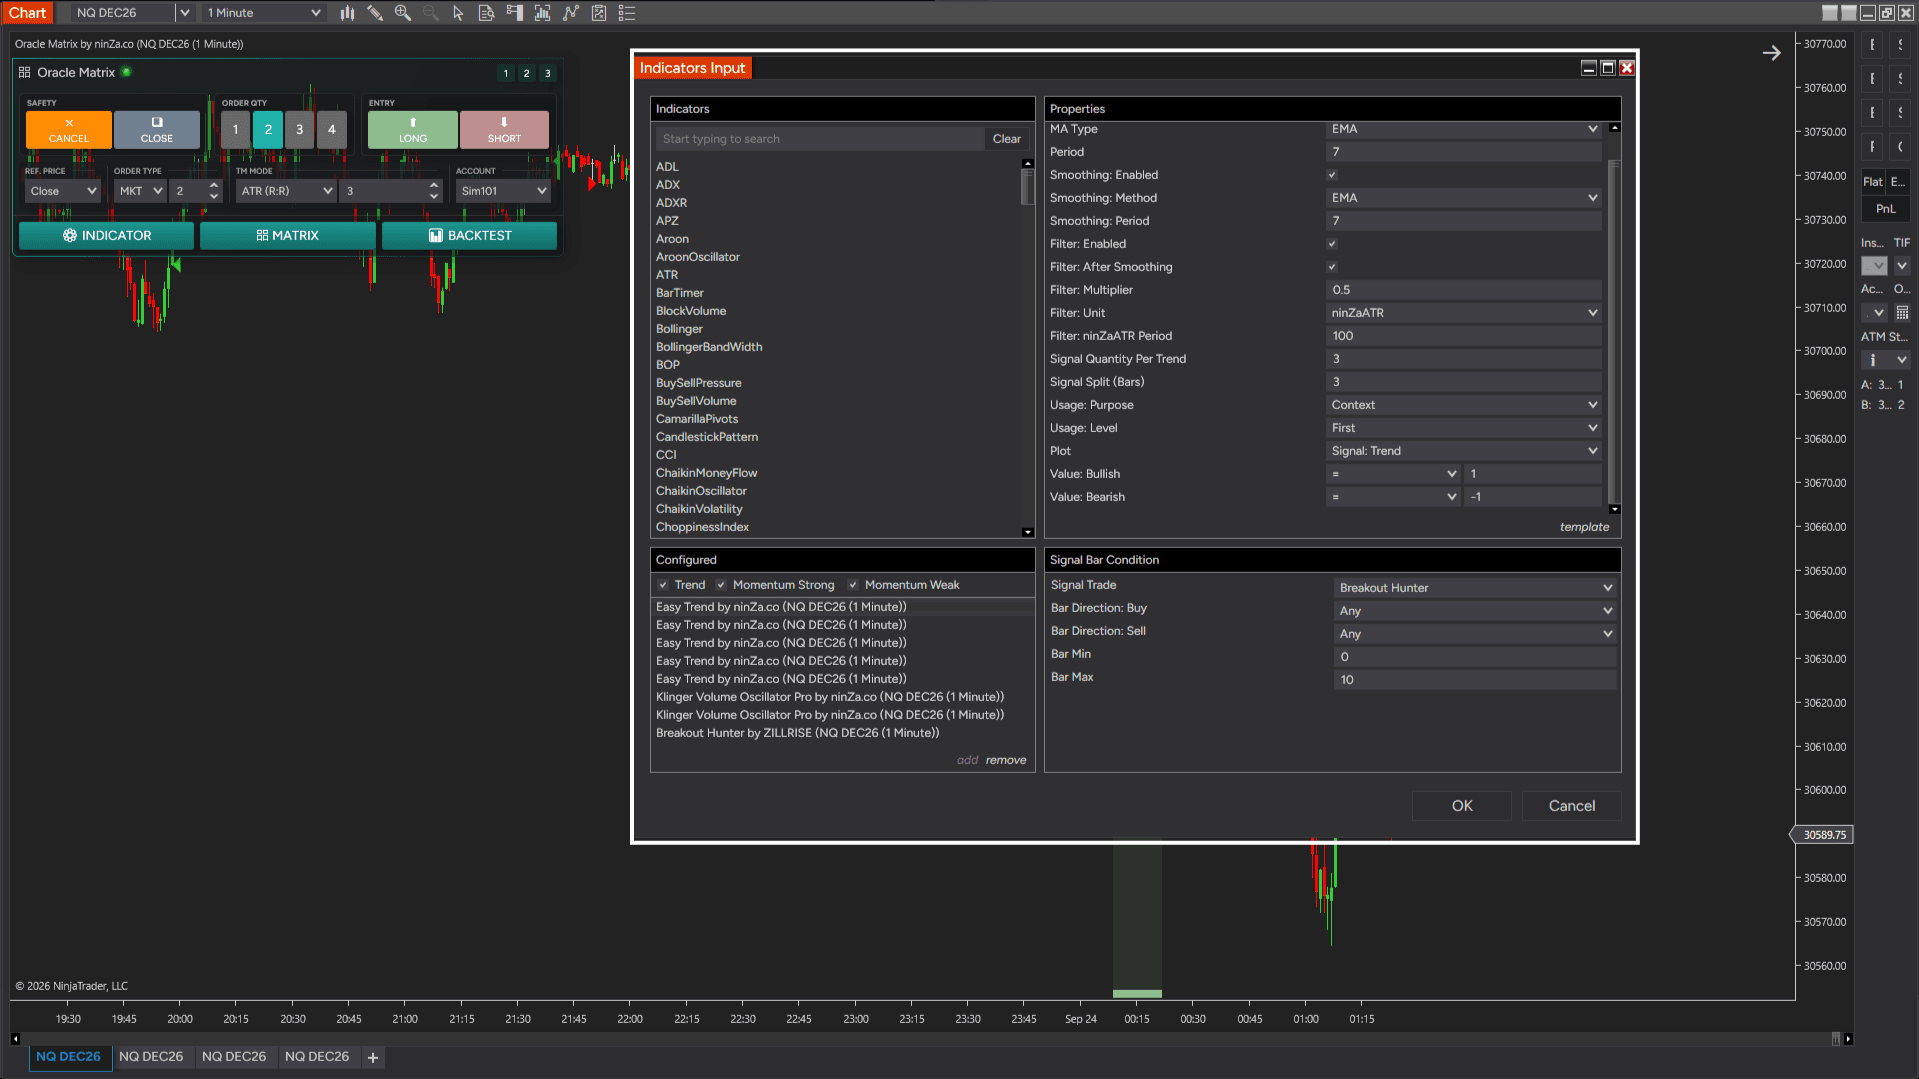Screen dimensions: 1919x1079
Task: Open the Smoothing: Method dropdown
Action: pos(1464,198)
